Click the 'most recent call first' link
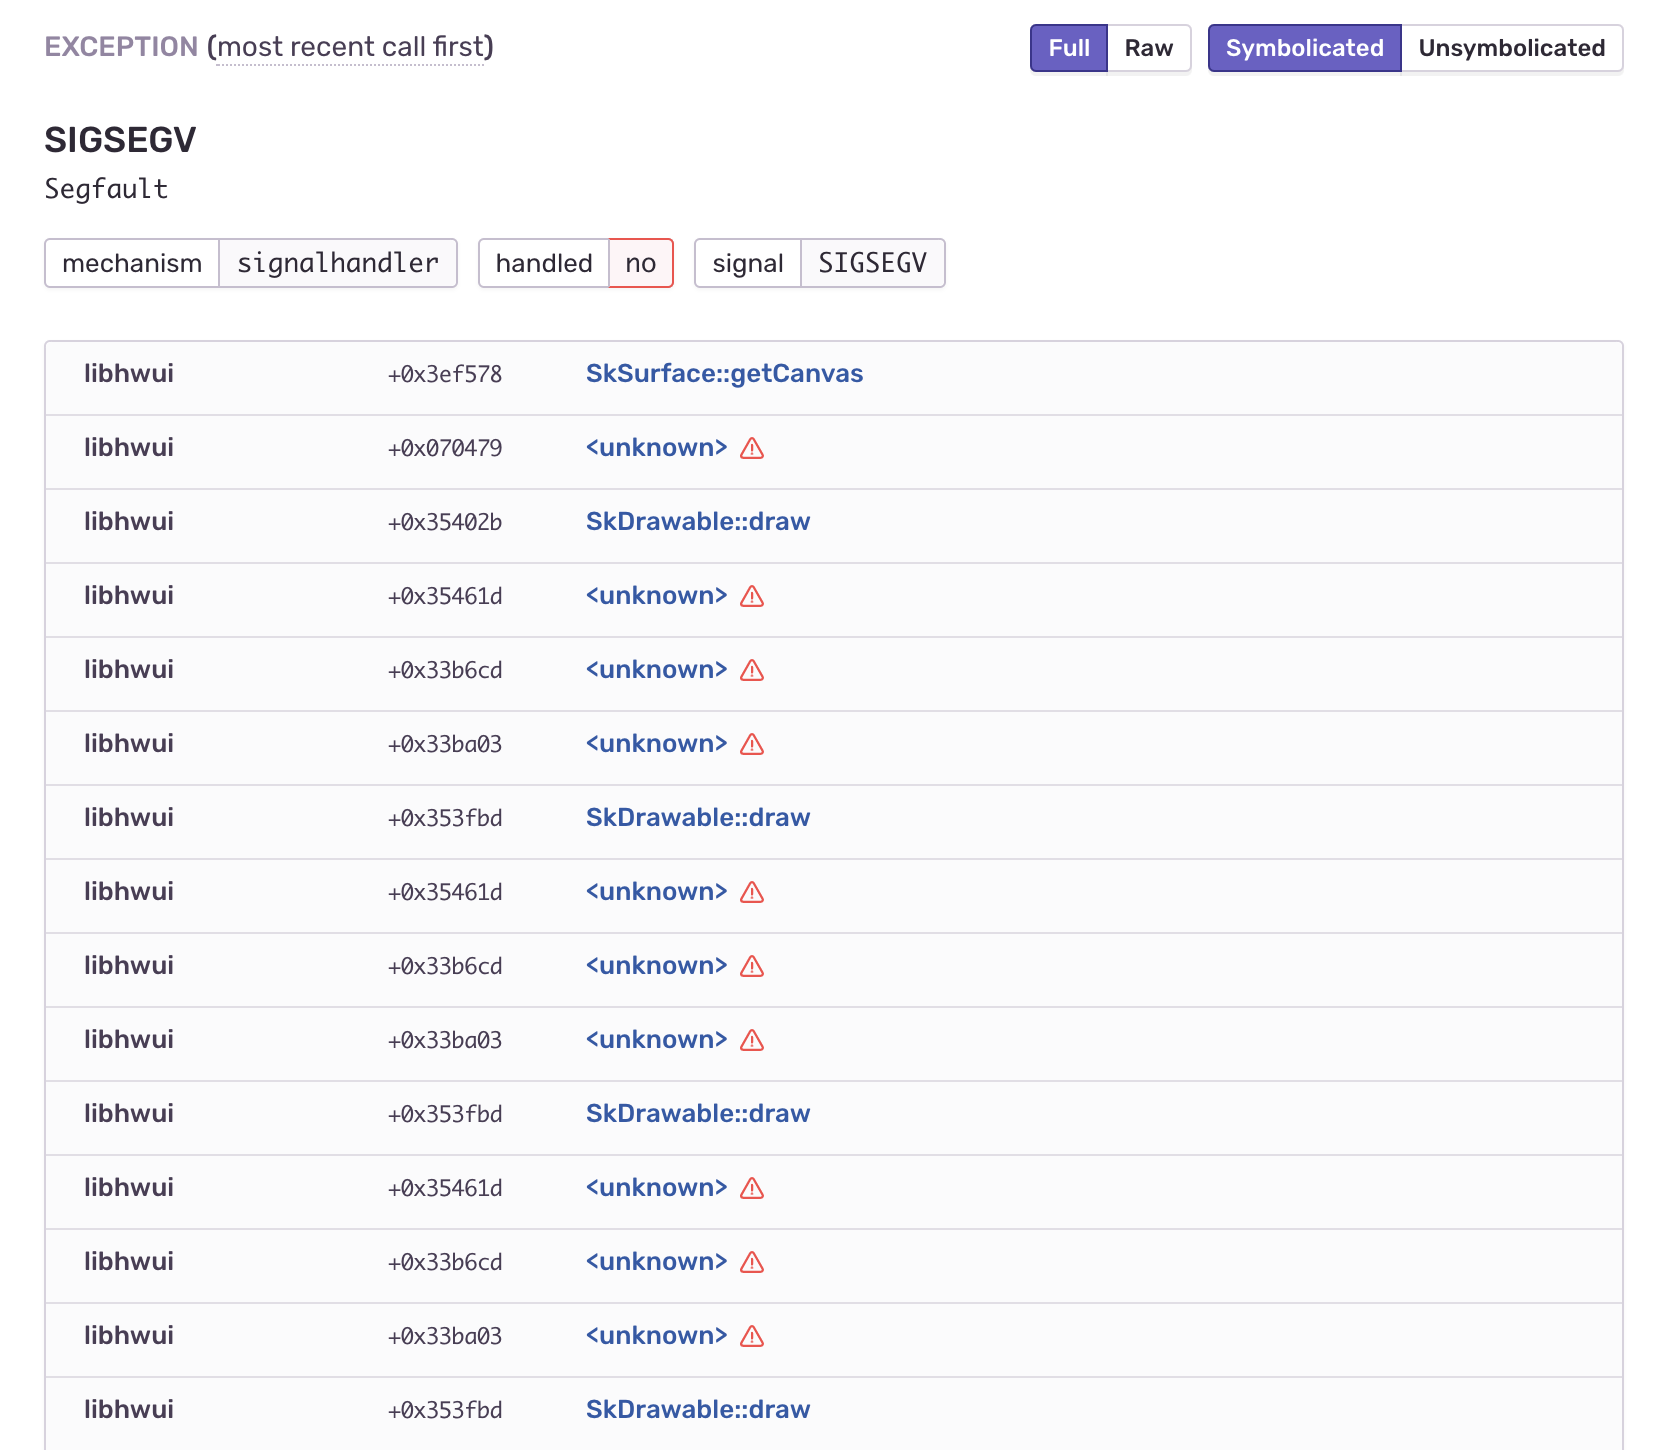 tap(352, 46)
